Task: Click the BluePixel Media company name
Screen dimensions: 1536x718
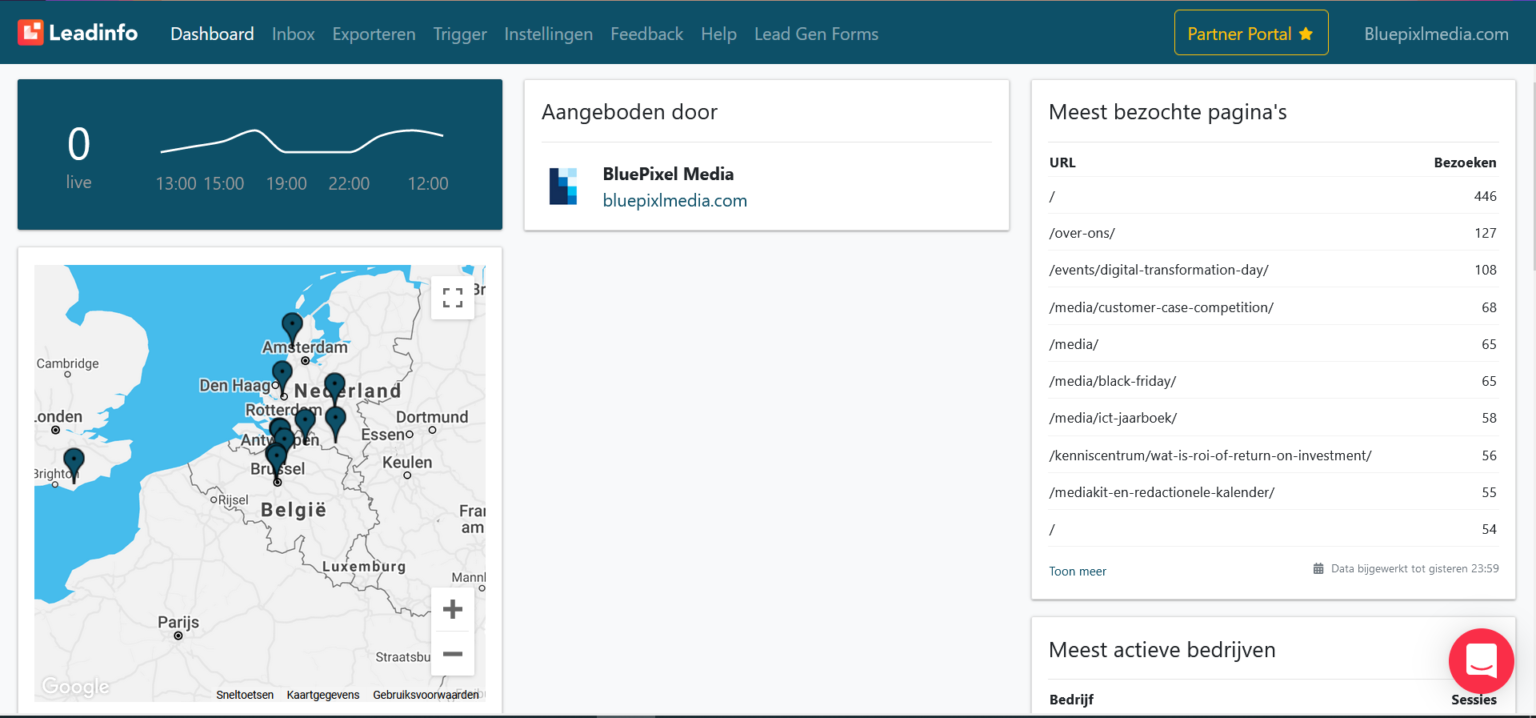Action: [x=668, y=174]
